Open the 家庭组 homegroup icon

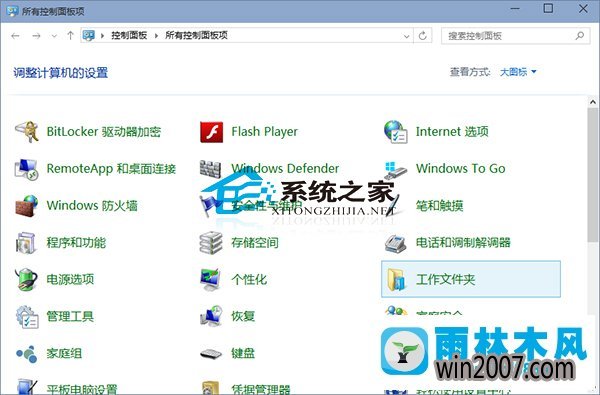click(26, 354)
